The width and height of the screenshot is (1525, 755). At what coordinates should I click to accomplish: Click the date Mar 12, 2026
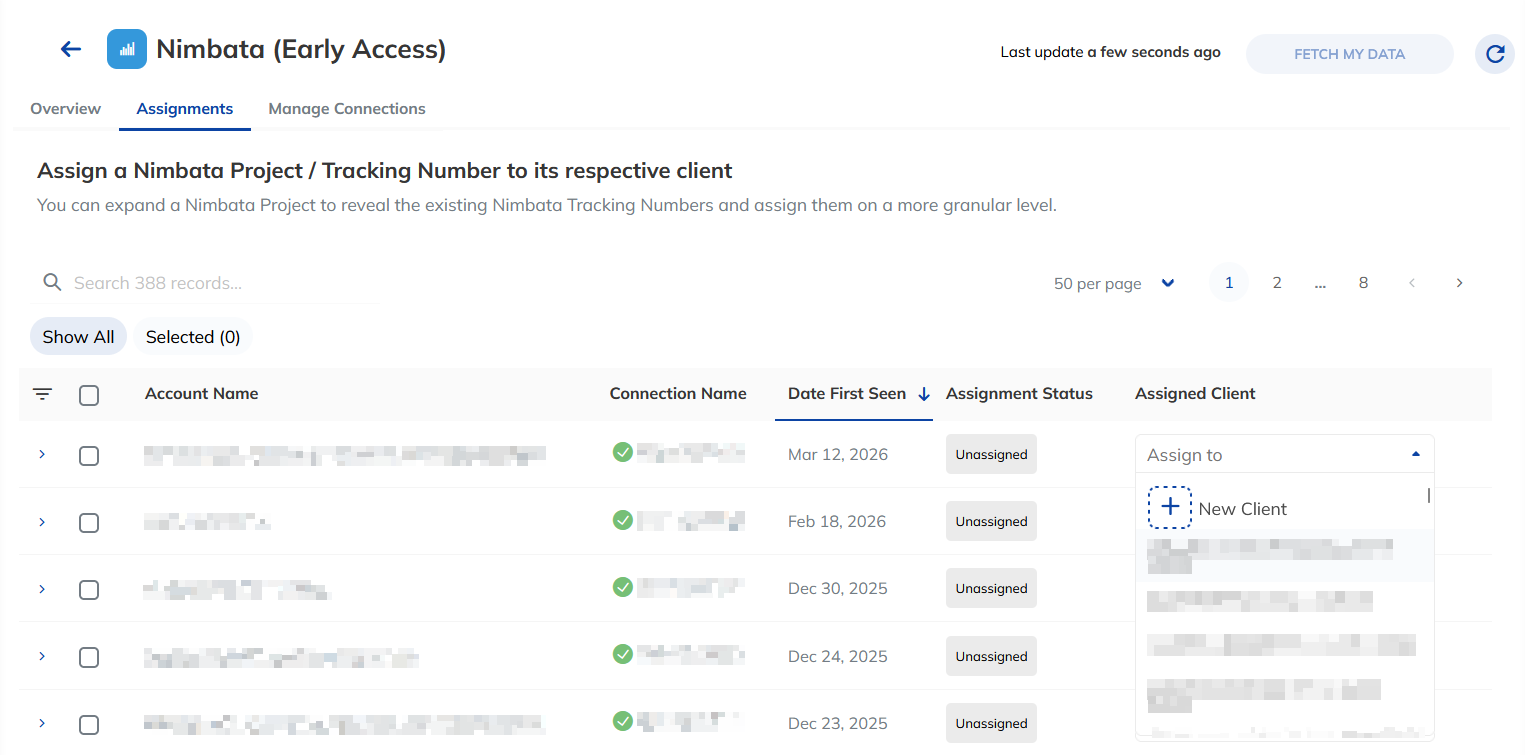click(838, 454)
